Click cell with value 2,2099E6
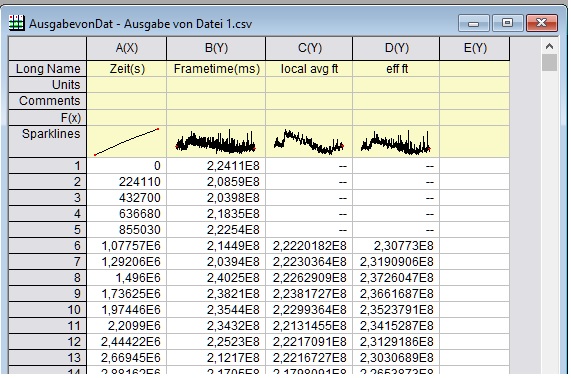571x378 pixels. [x=126, y=326]
